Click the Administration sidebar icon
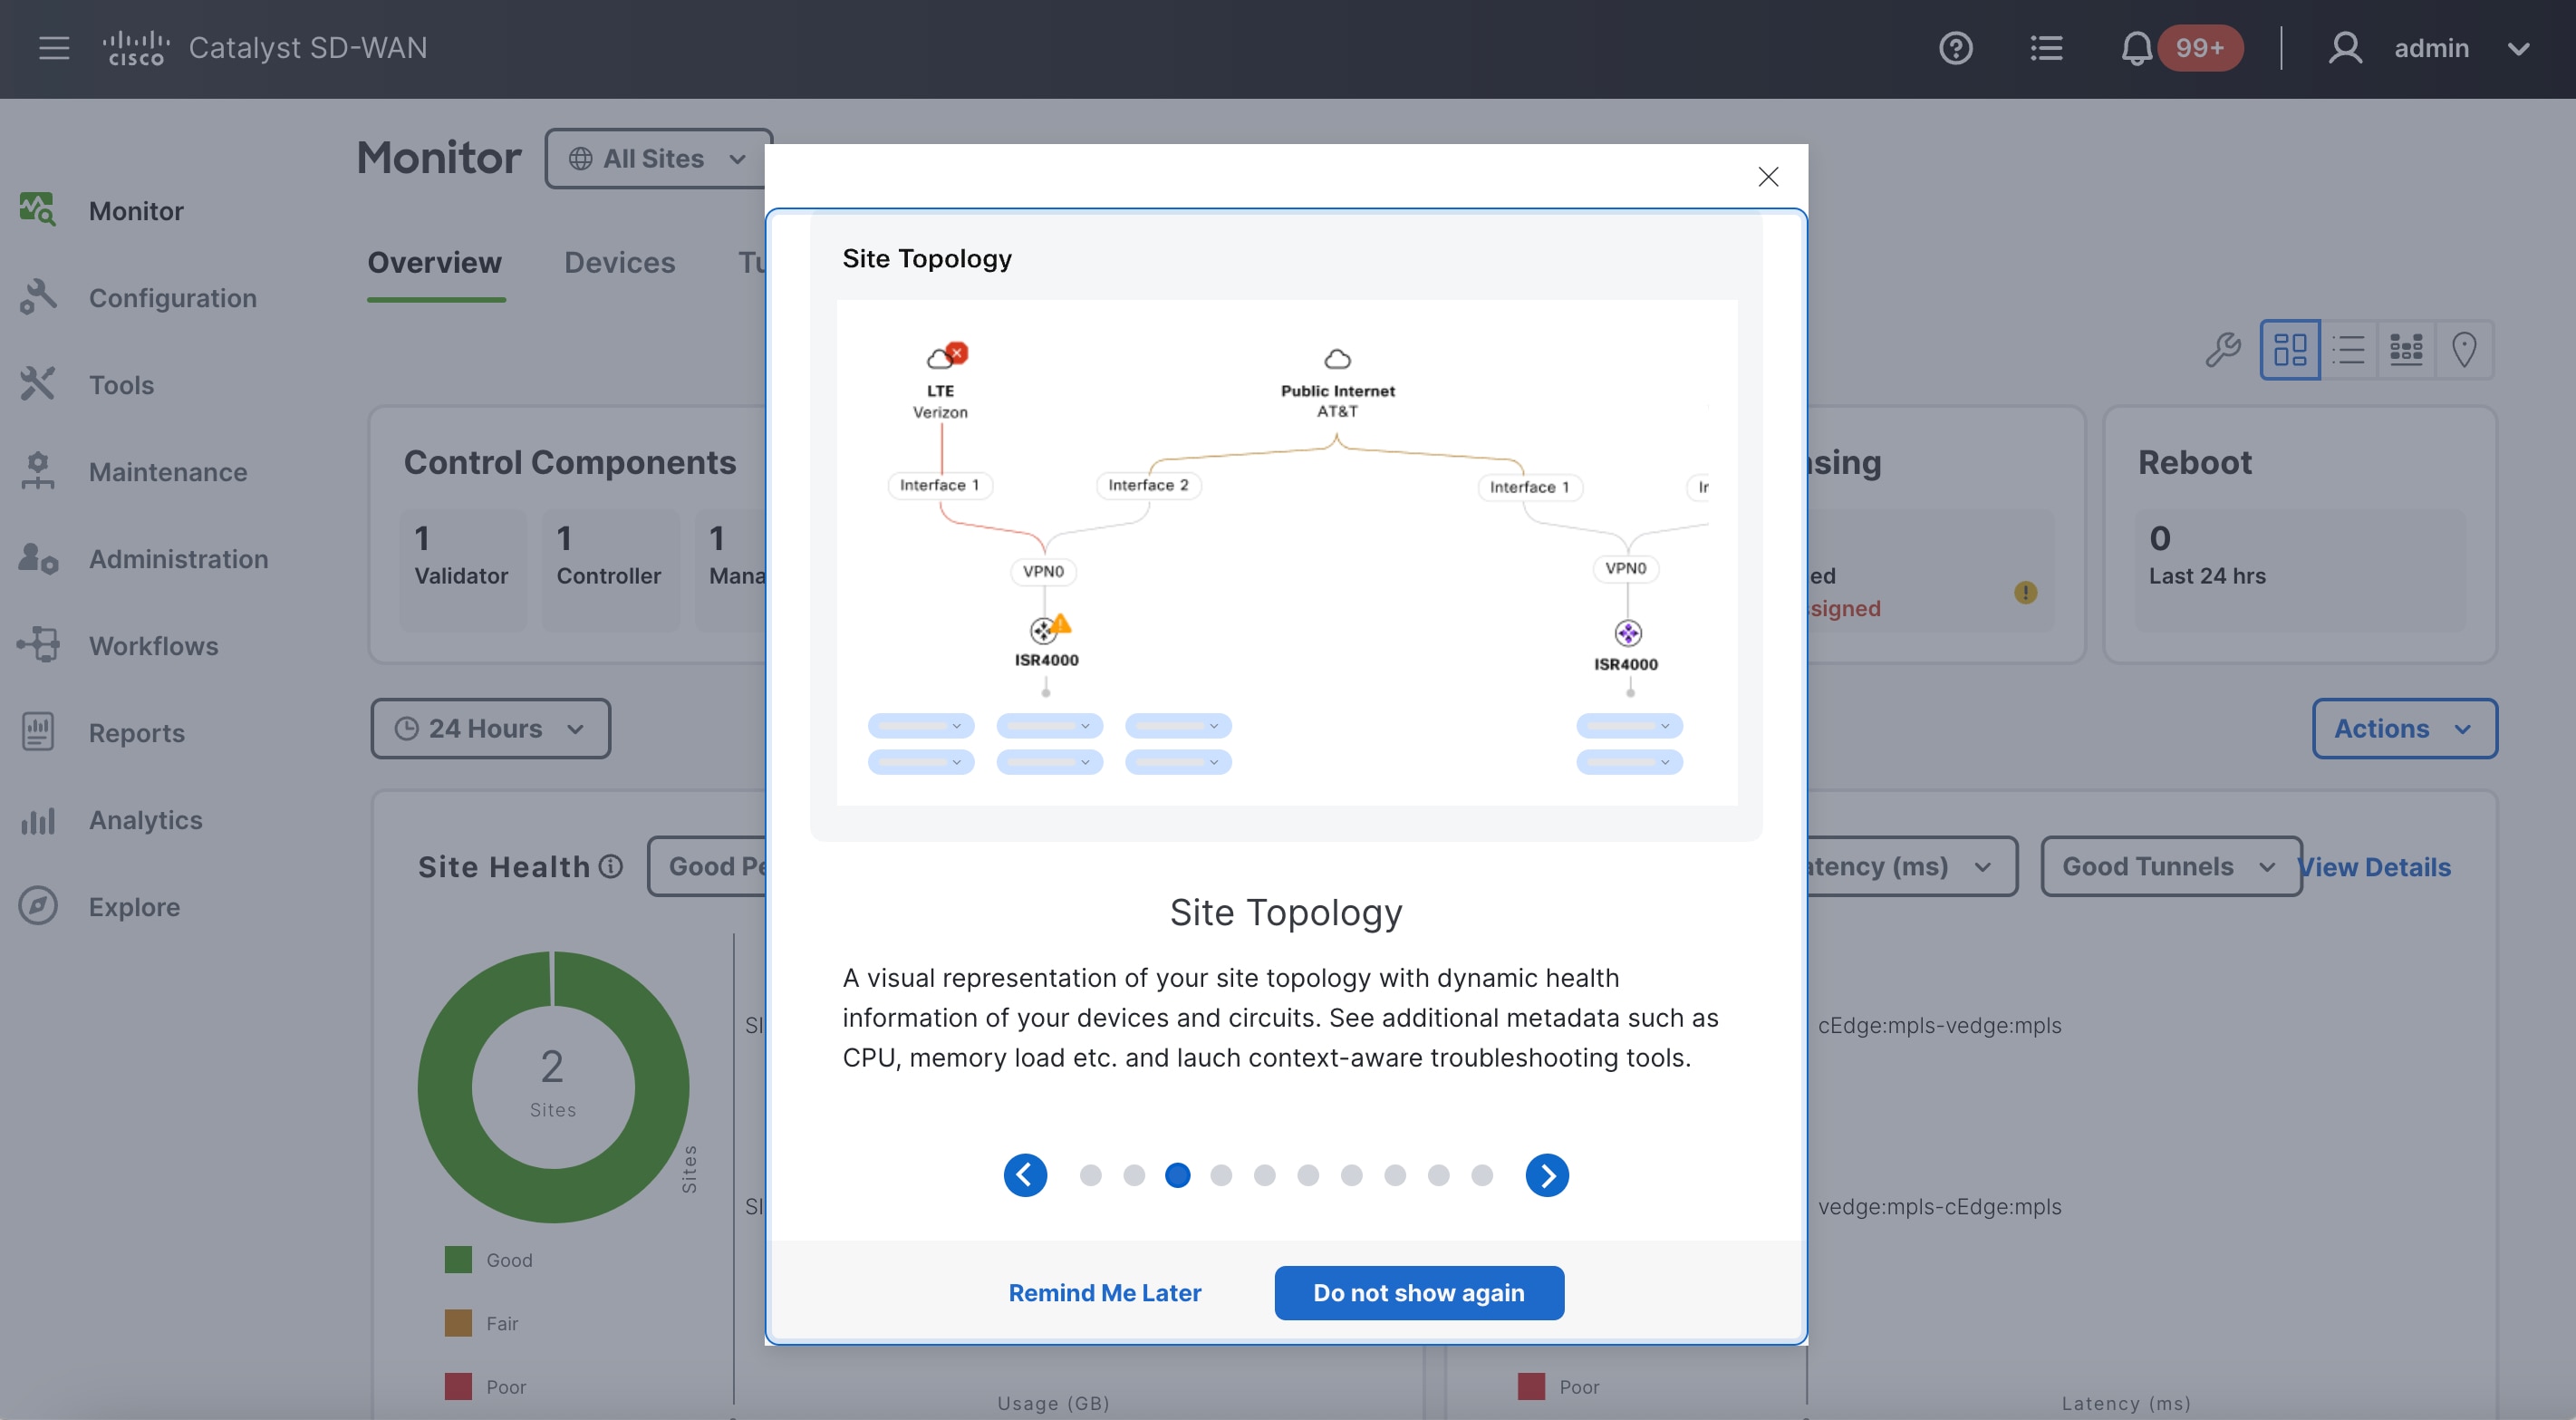 38,558
